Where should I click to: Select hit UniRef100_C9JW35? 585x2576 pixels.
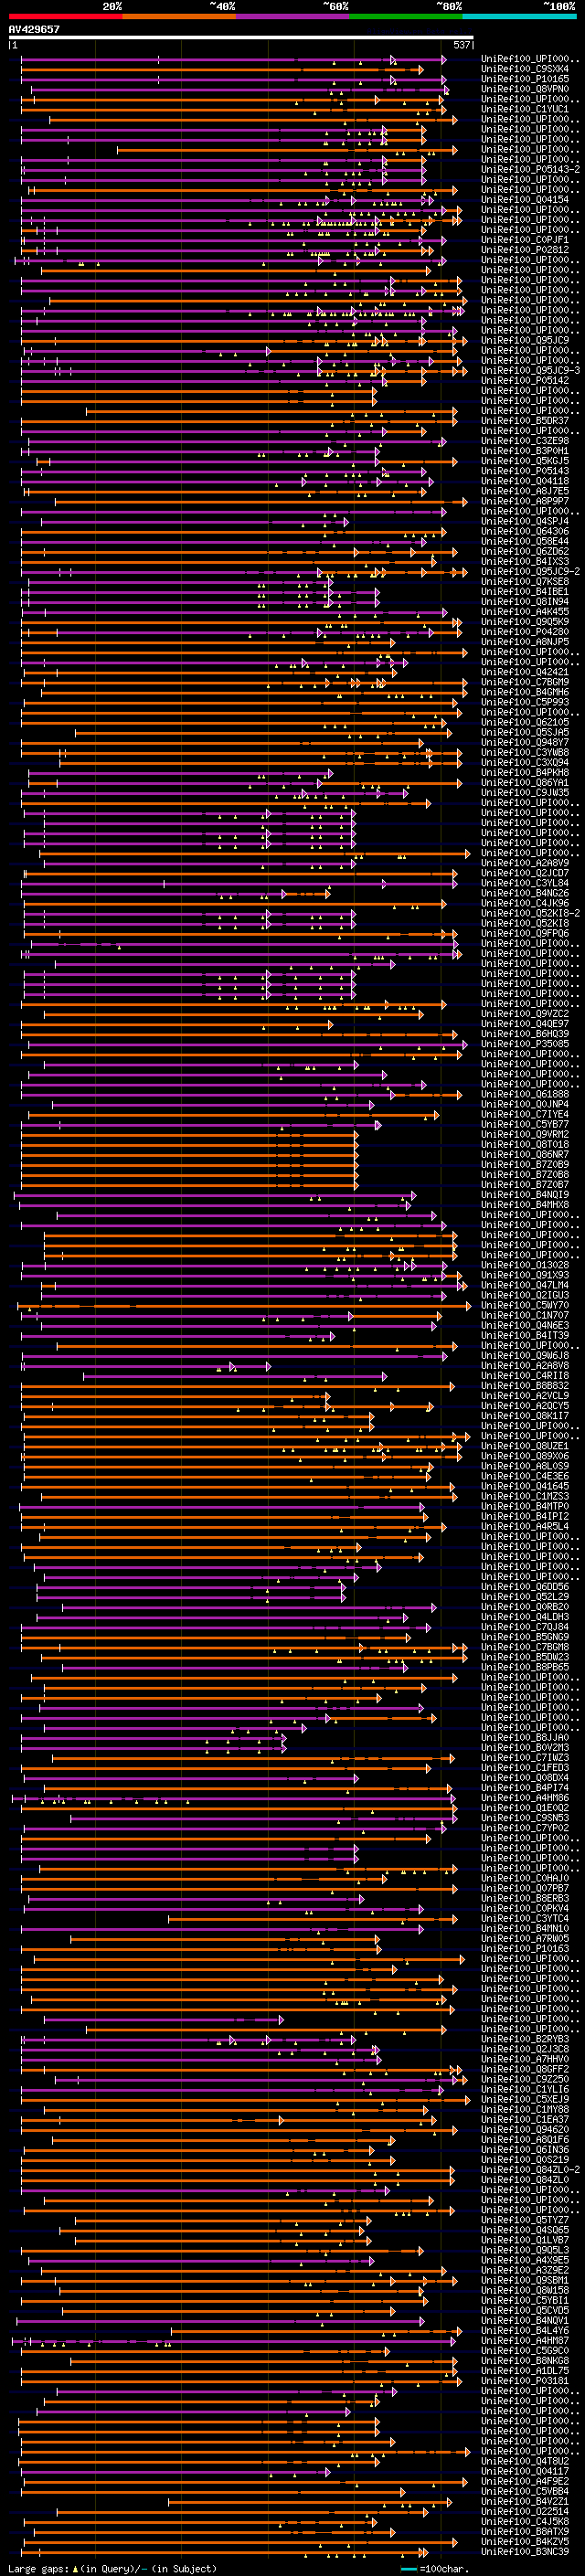(525, 793)
